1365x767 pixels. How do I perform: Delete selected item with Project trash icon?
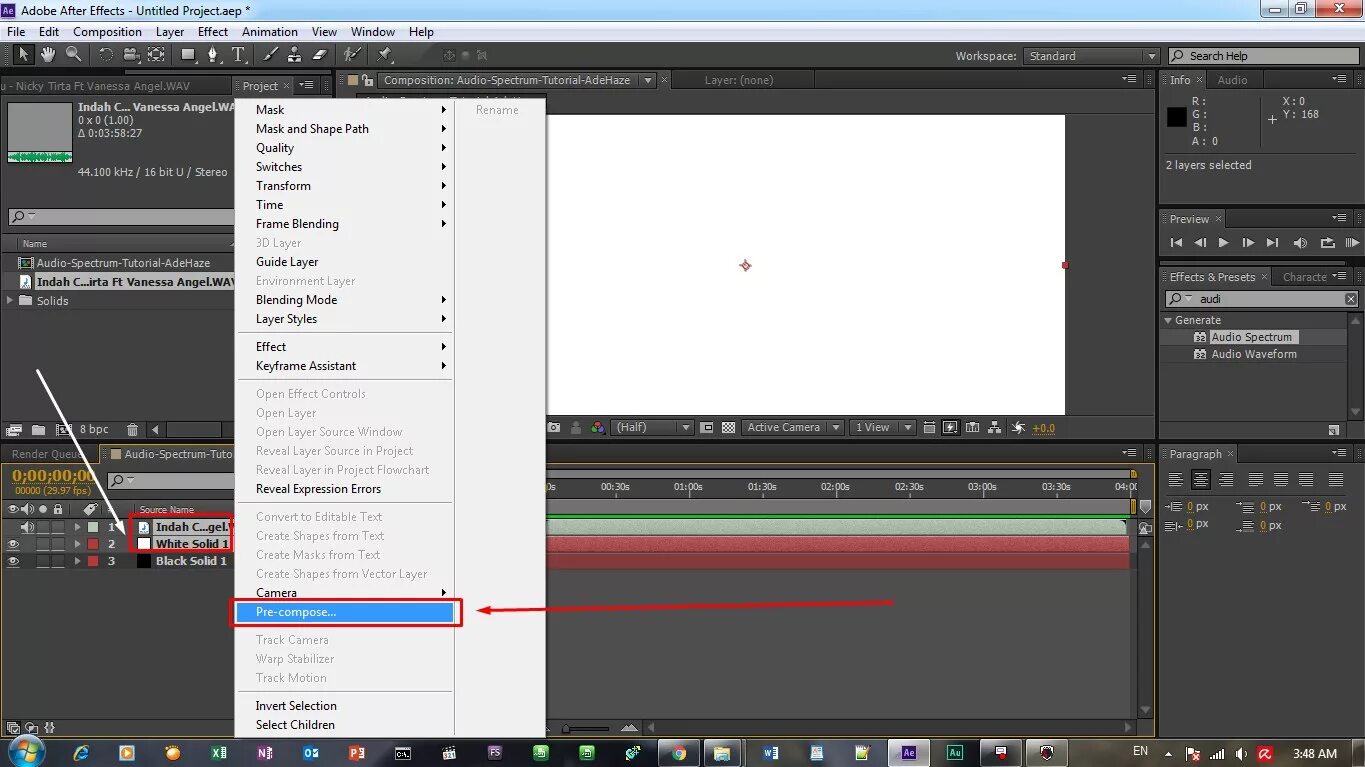tap(133, 430)
